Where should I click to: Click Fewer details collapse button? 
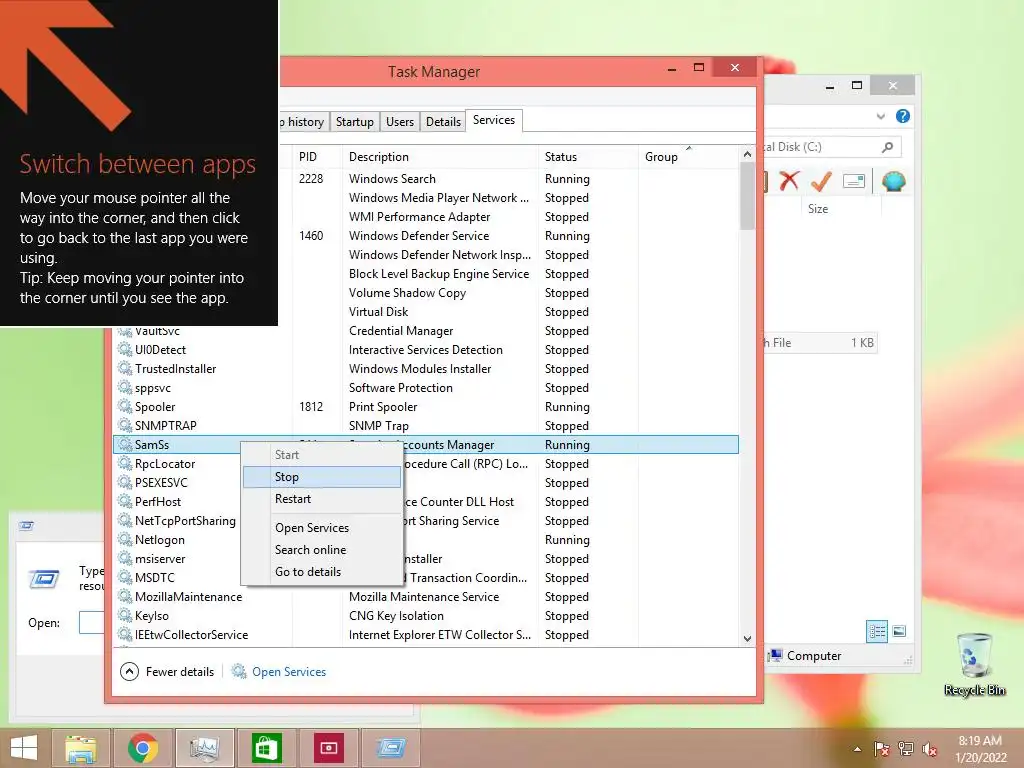point(167,671)
